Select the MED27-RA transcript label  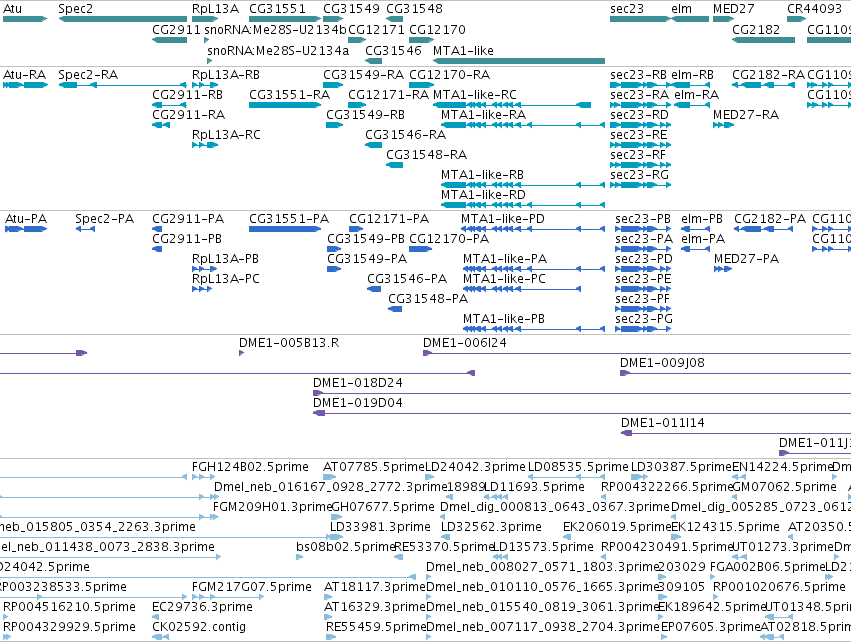click(x=746, y=115)
